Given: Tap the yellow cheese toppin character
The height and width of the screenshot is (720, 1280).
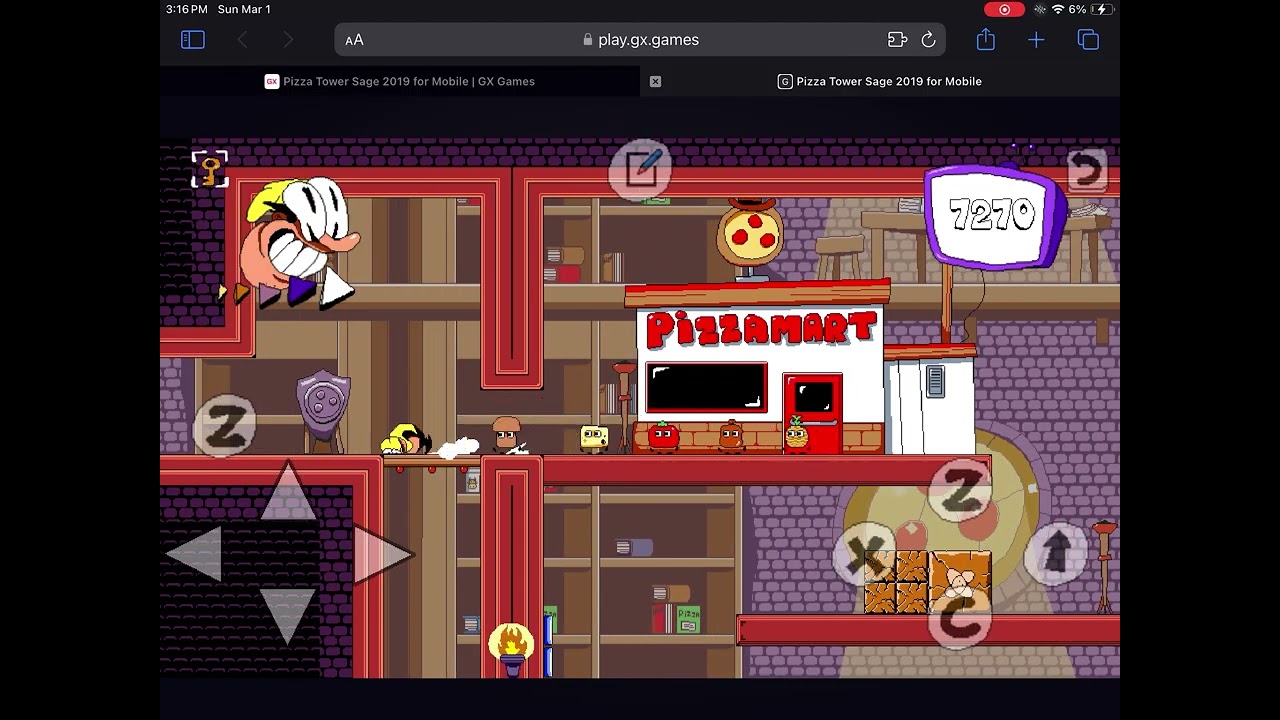Looking at the screenshot, I should [x=594, y=437].
